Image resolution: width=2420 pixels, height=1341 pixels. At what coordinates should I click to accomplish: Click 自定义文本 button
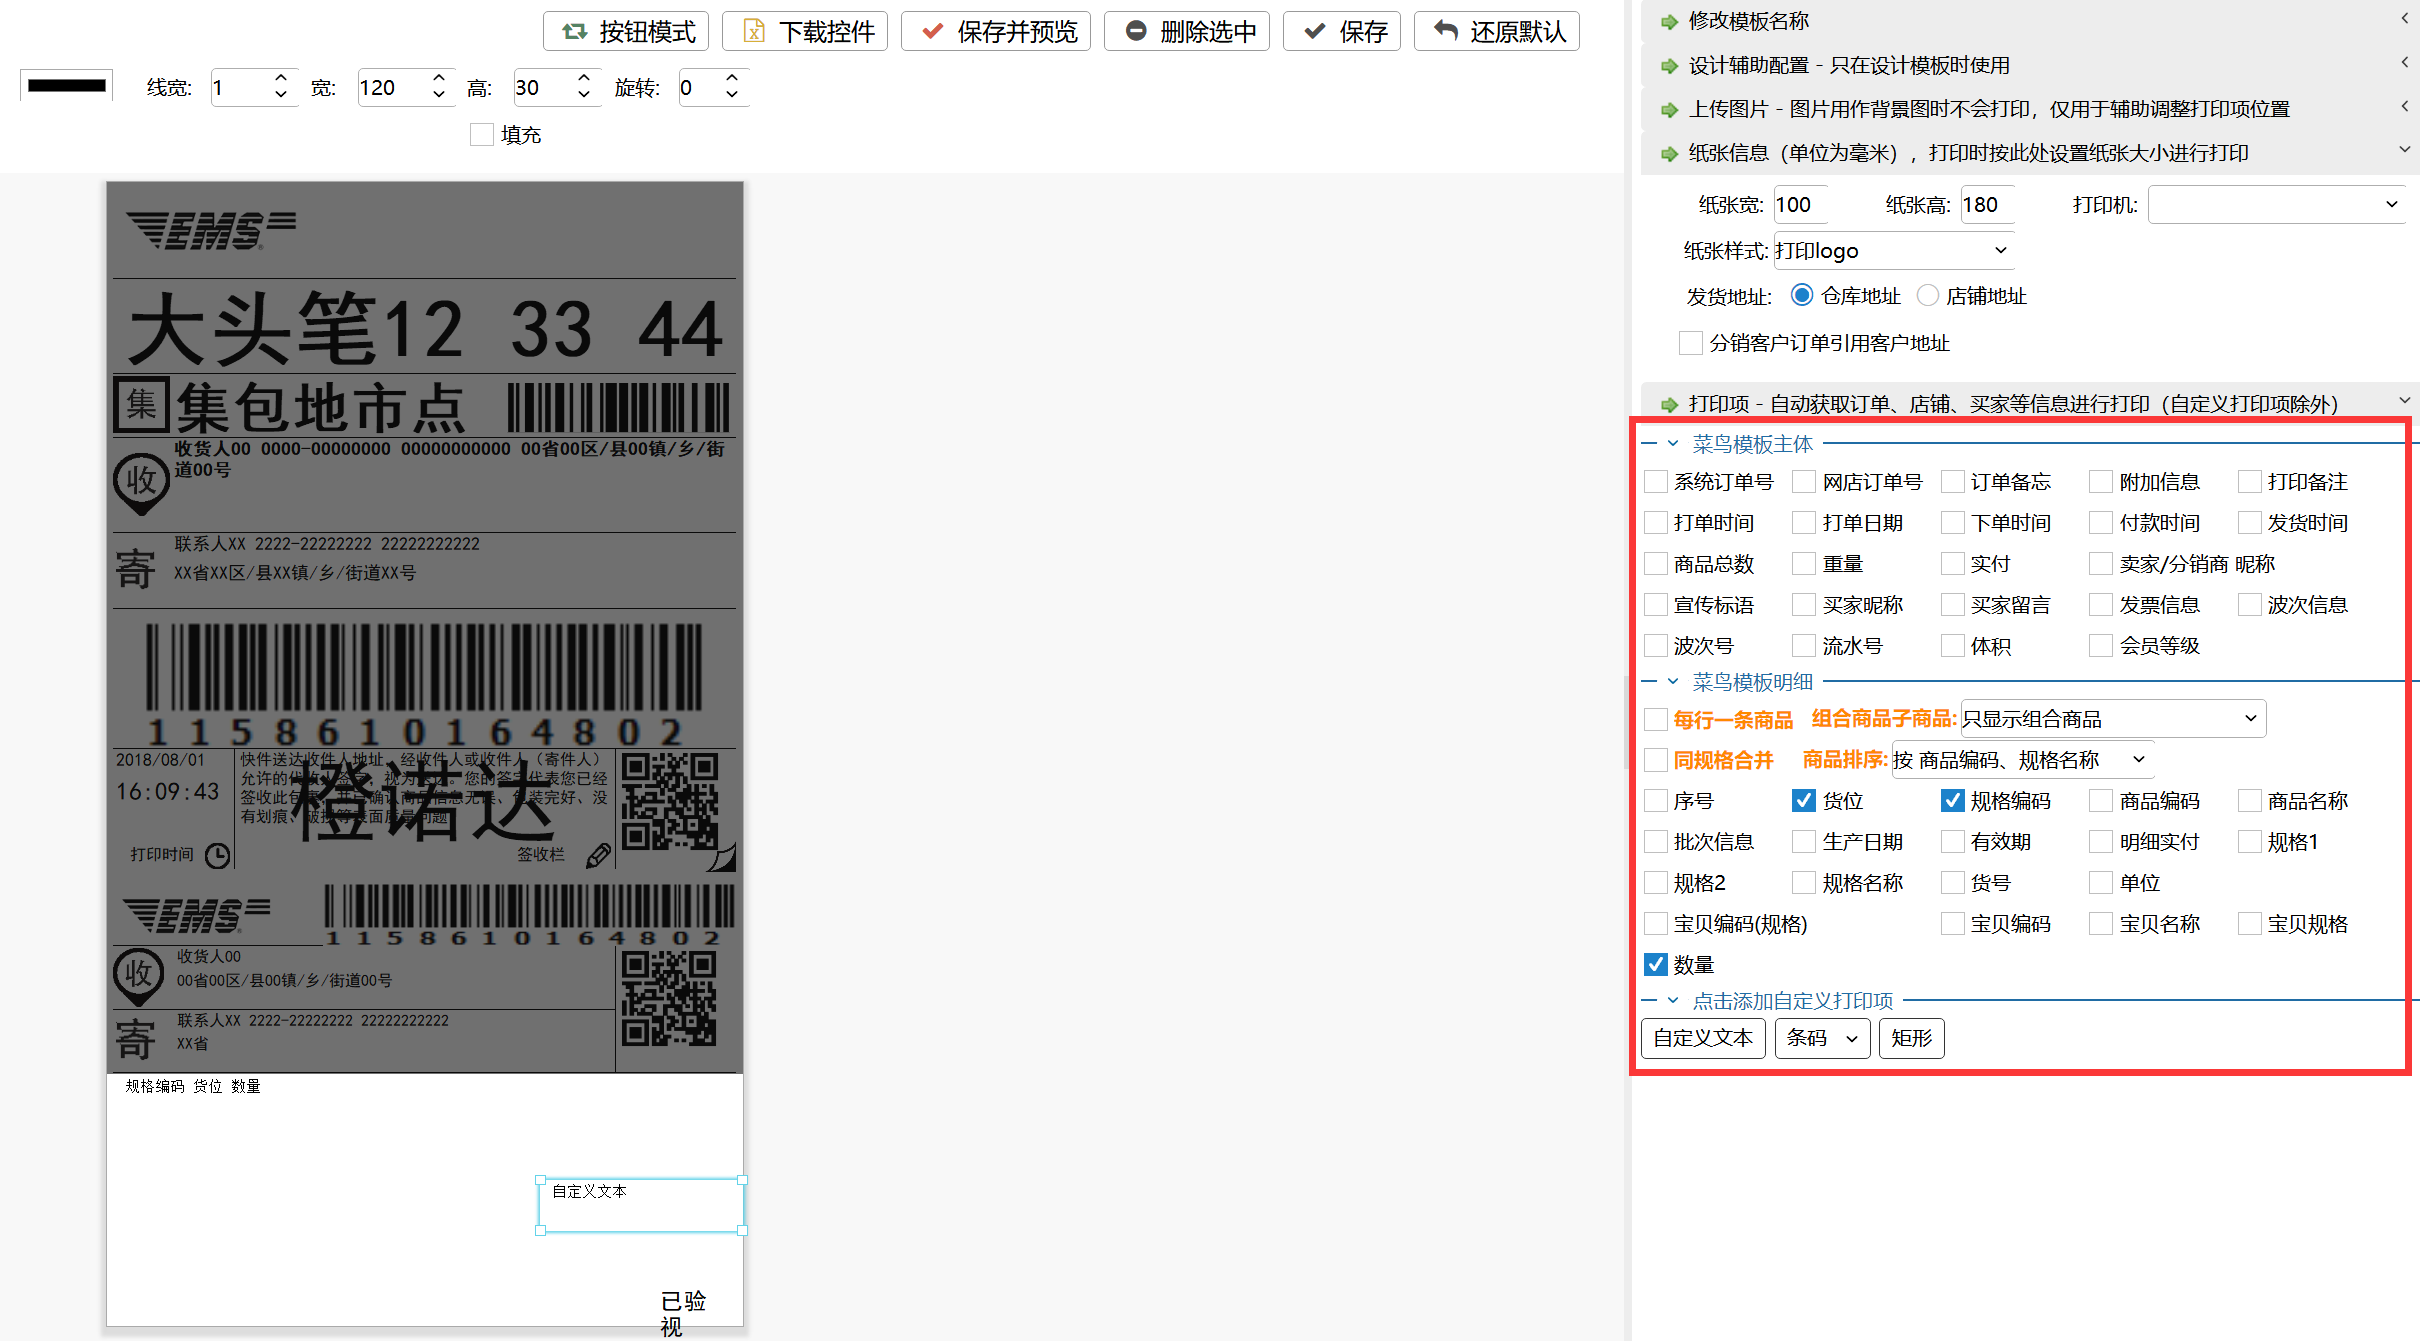click(x=1703, y=1039)
